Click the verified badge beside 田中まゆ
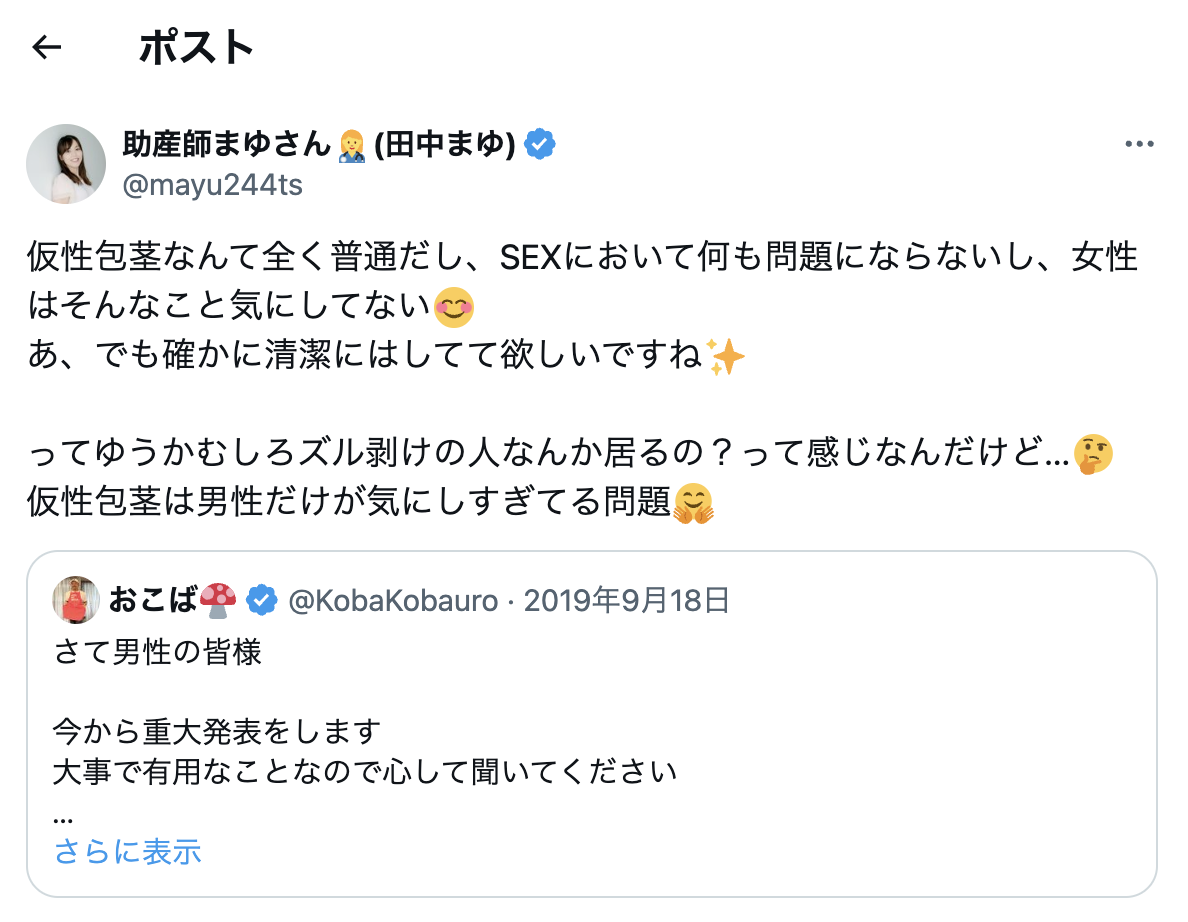 click(x=540, y=145)
